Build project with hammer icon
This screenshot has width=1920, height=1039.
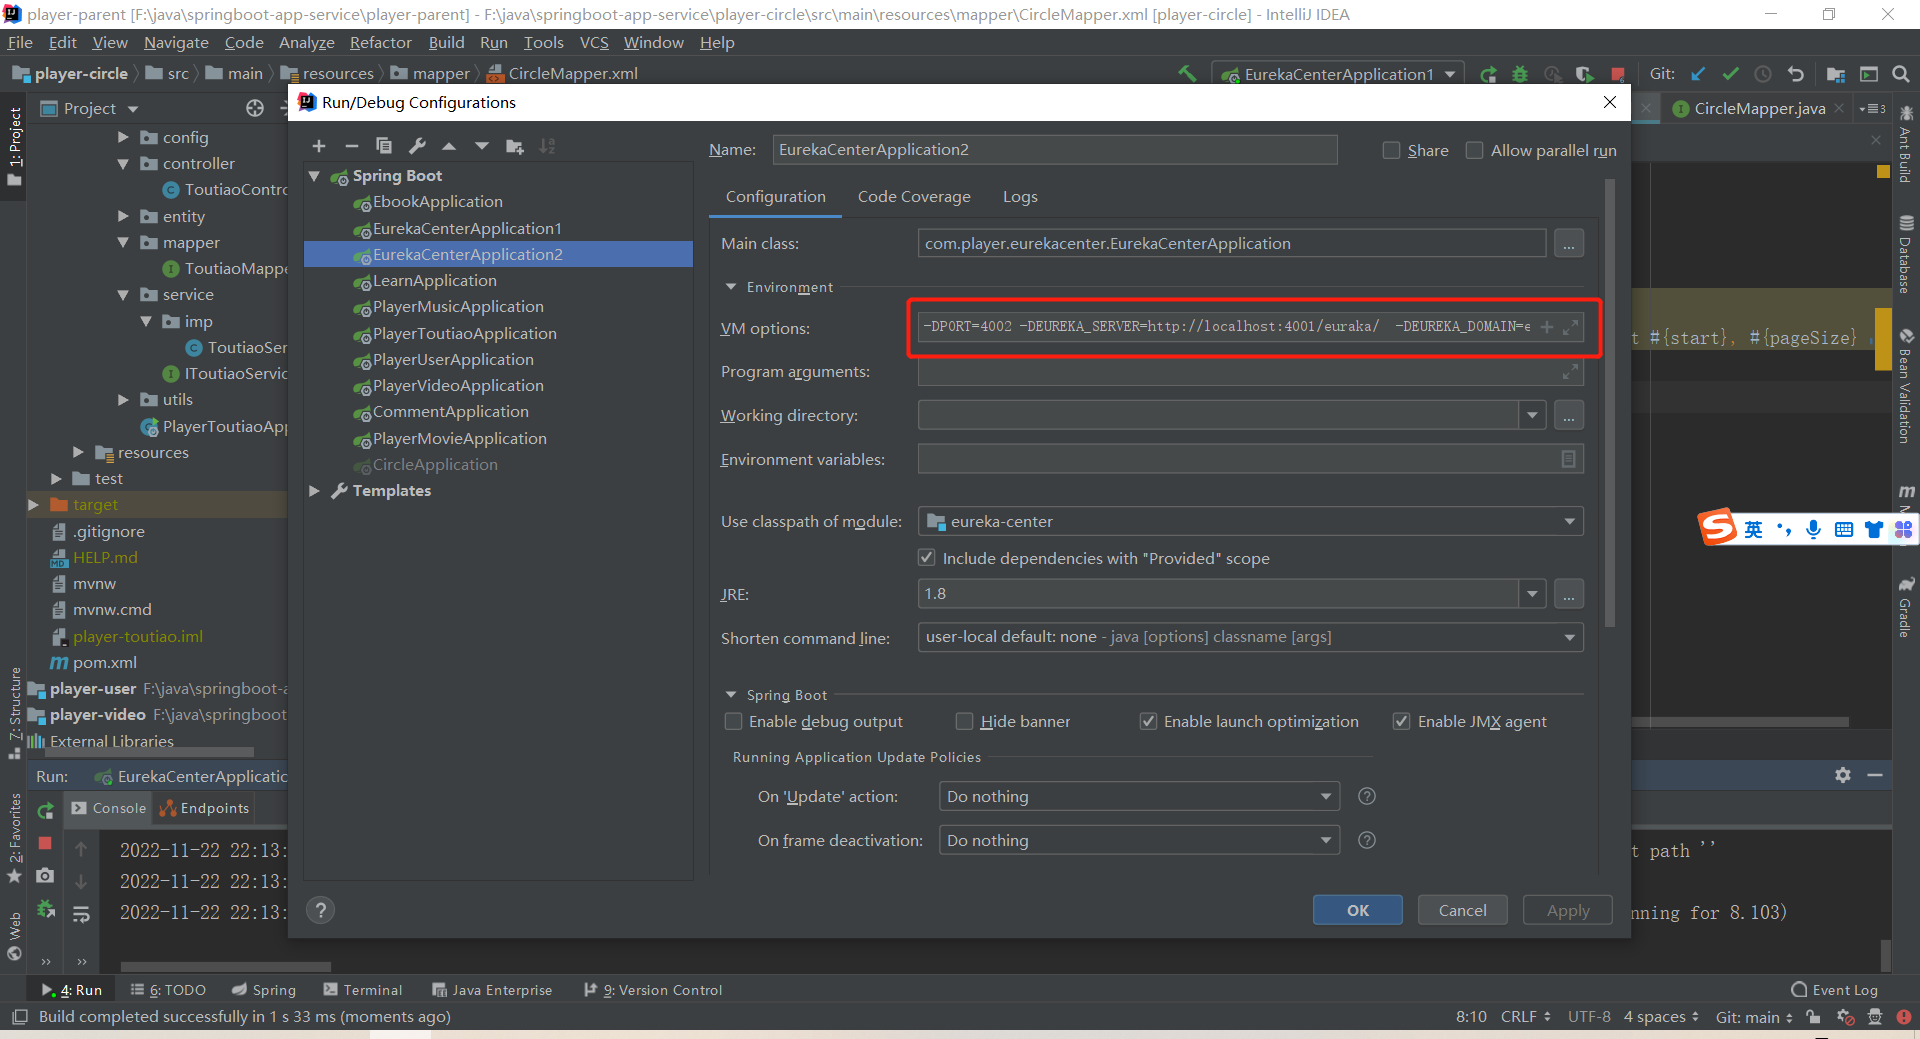coord(1187,74)
